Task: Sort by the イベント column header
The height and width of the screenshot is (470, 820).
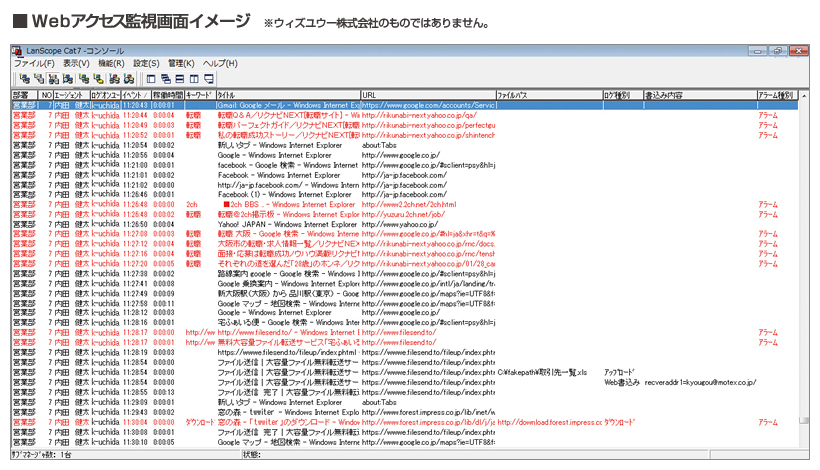Action: click(x=136, y=95)
